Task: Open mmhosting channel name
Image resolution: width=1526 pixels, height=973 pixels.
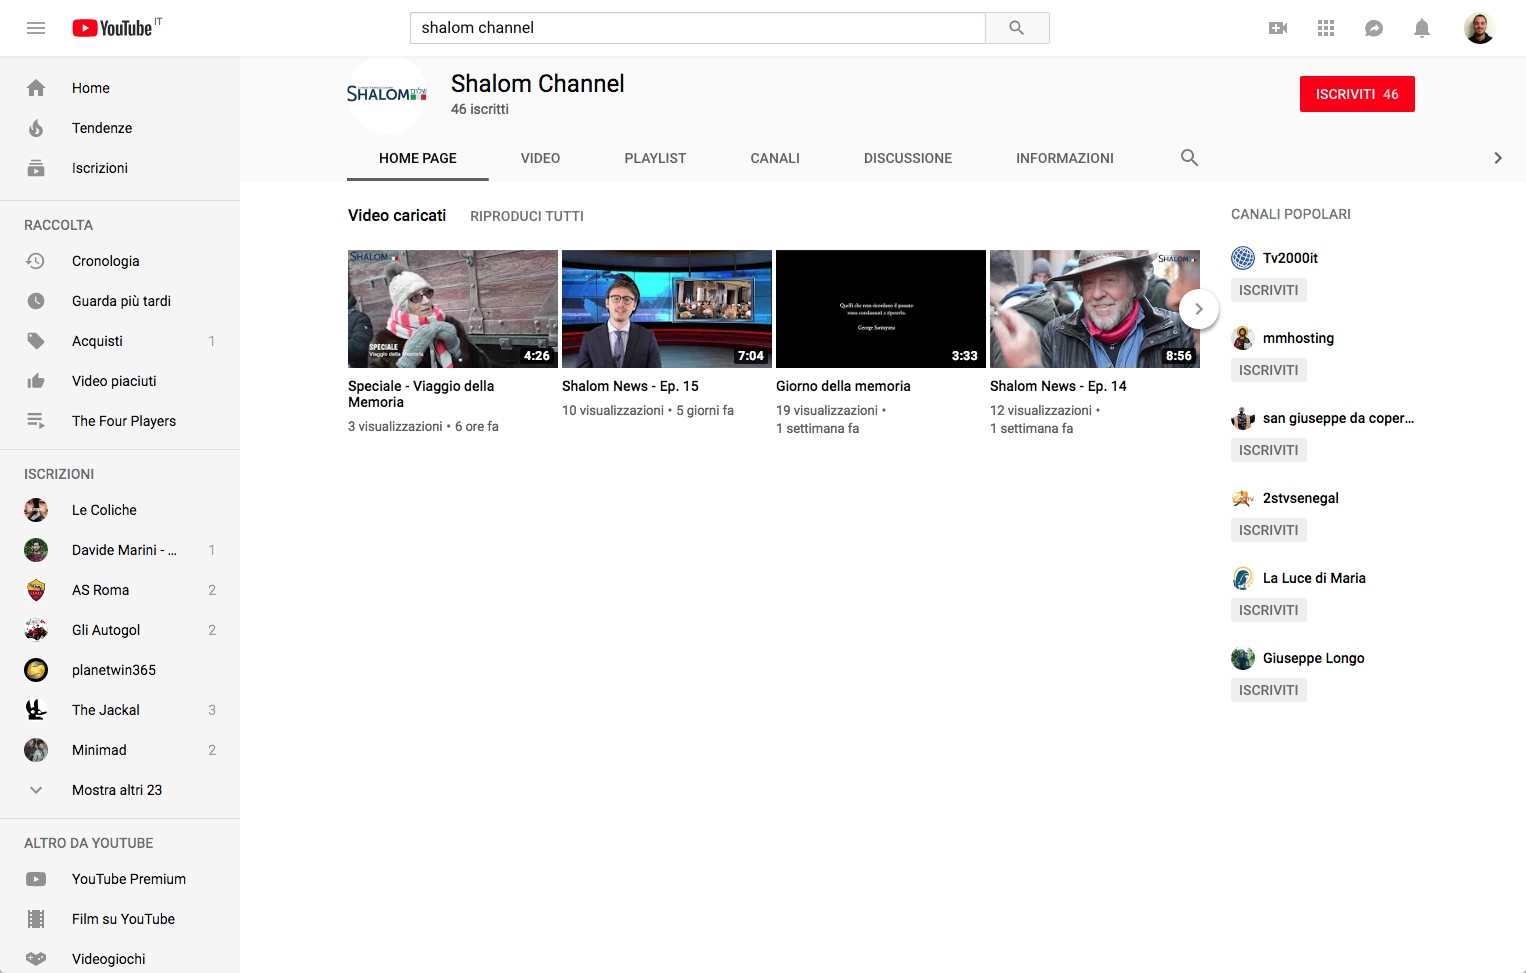Action: (1298, 338)
